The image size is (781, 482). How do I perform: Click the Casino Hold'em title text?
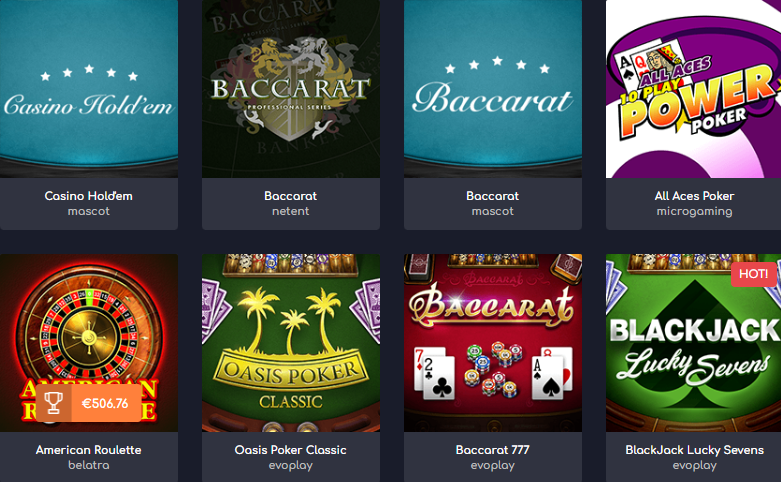pos(89,196)
